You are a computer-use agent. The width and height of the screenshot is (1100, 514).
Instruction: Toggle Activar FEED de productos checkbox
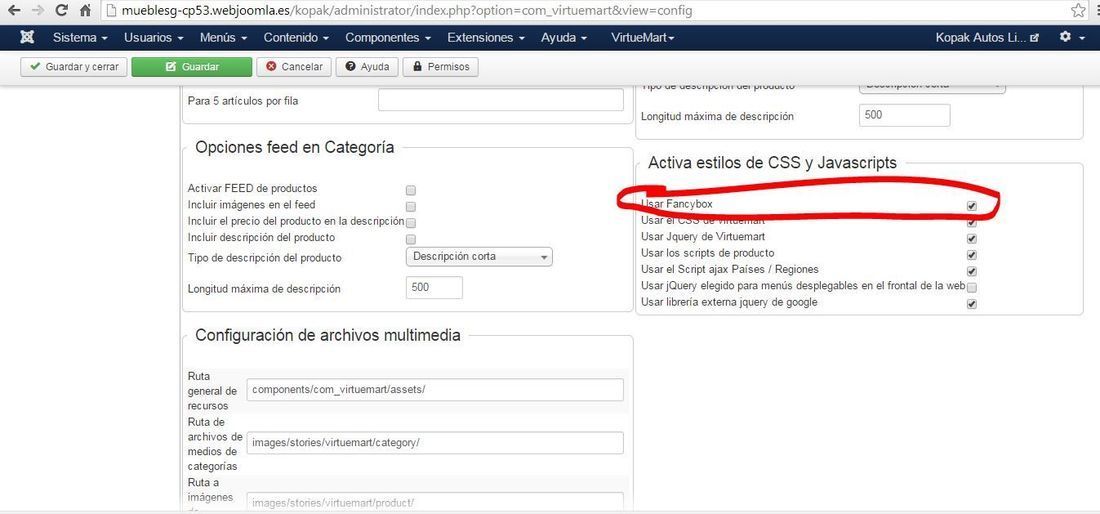pos(411,190)
